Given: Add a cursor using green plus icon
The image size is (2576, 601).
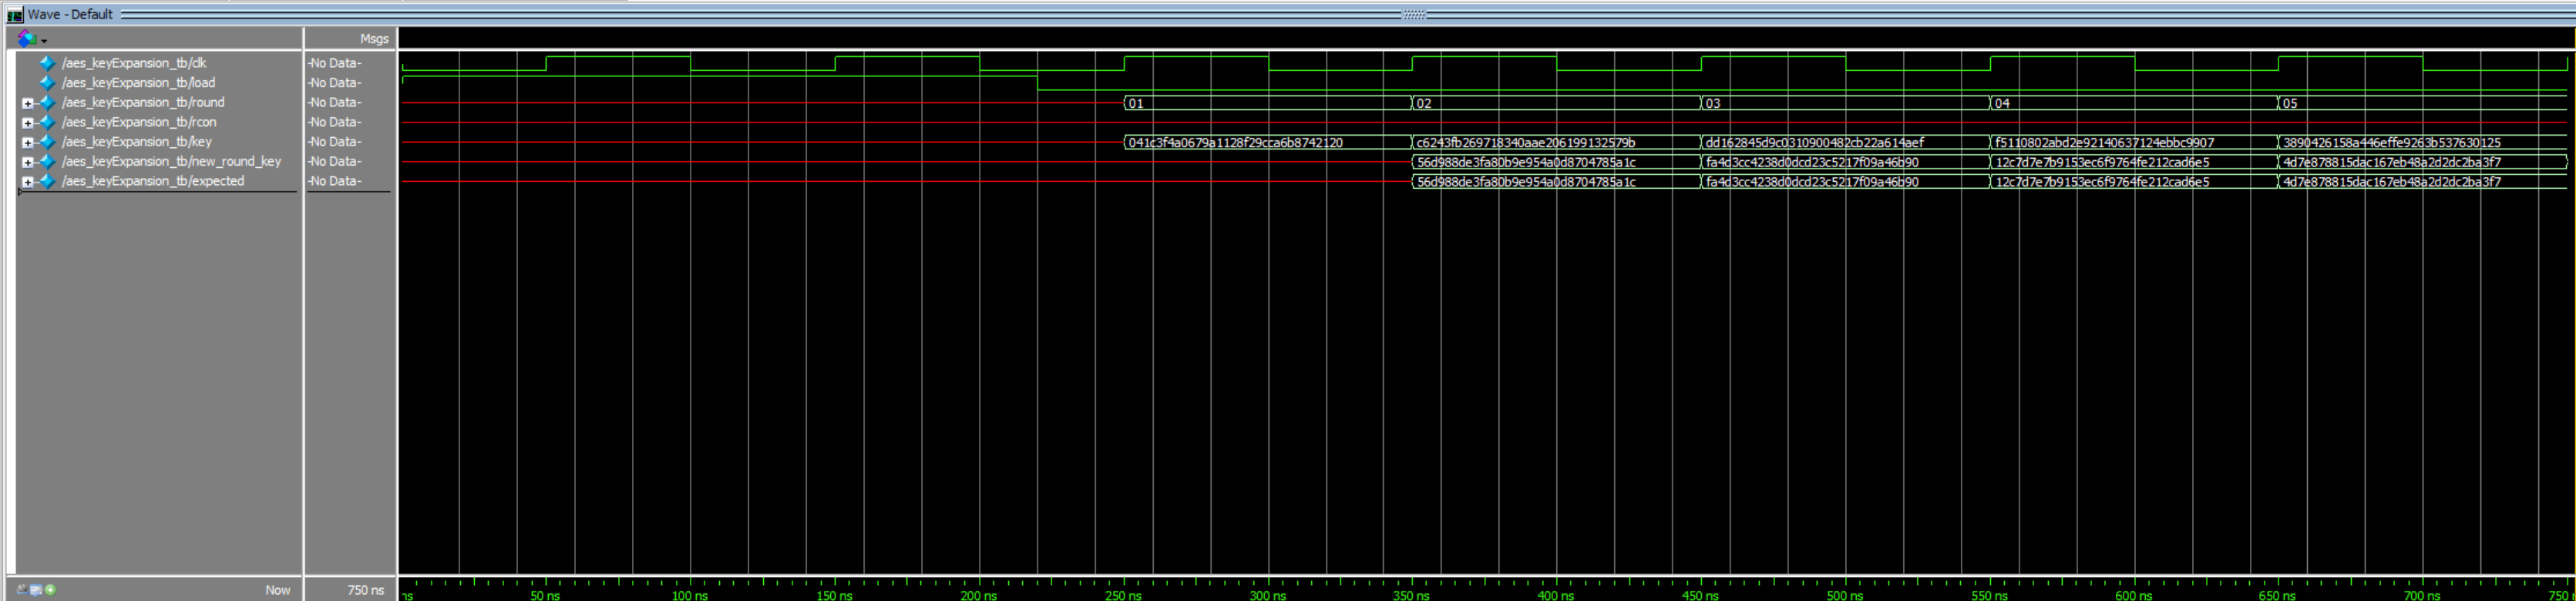Looking at the screenshot, I should (50, 590).
